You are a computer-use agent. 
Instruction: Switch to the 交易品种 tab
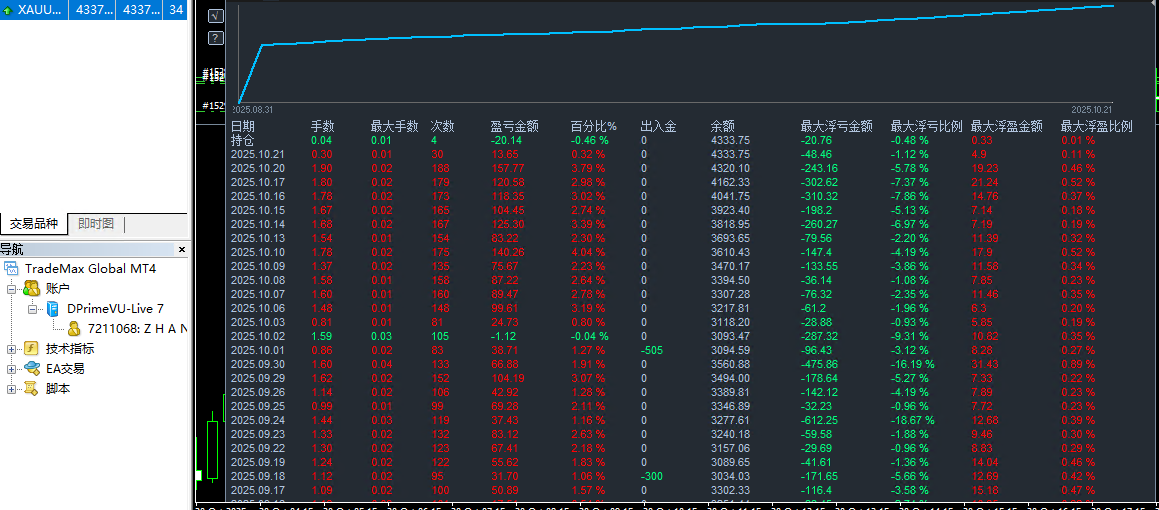click(x=33, y=224)
